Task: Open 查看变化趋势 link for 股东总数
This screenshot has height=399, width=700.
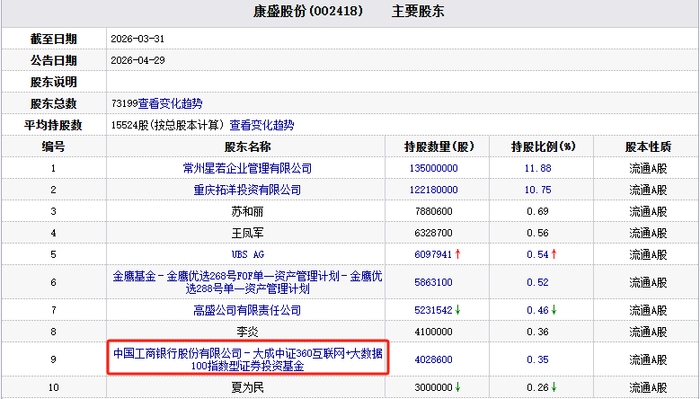Action: pyautogui.click(x=170, y=104)
